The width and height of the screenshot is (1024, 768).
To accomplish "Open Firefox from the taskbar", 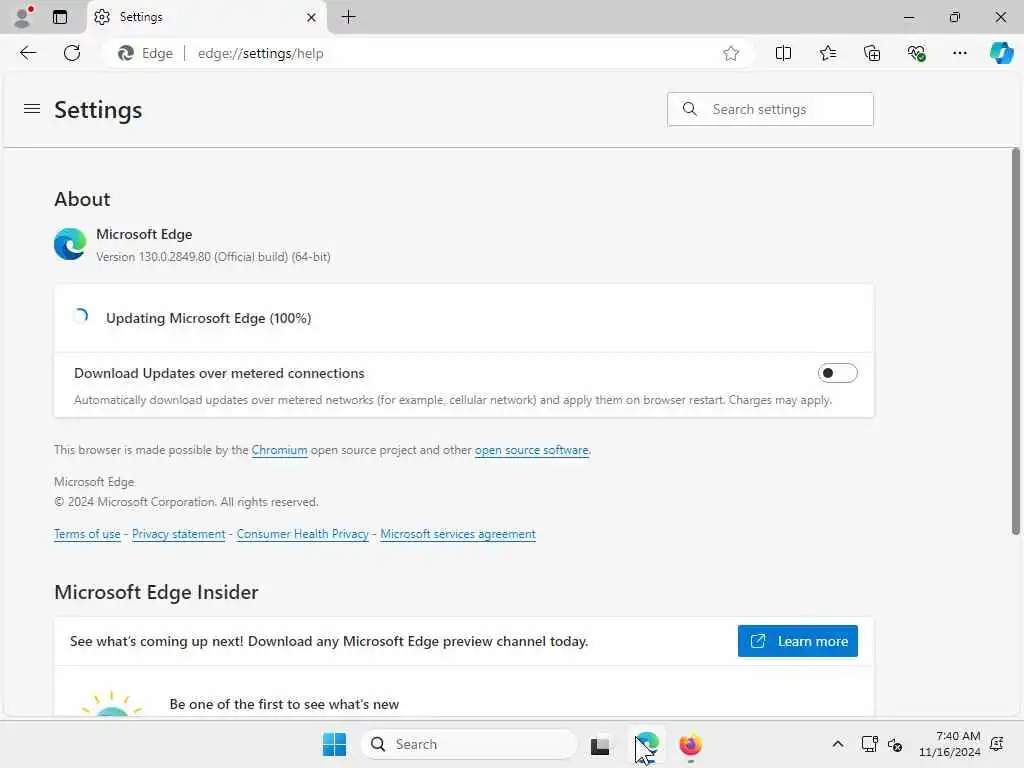I will (690, 744).
